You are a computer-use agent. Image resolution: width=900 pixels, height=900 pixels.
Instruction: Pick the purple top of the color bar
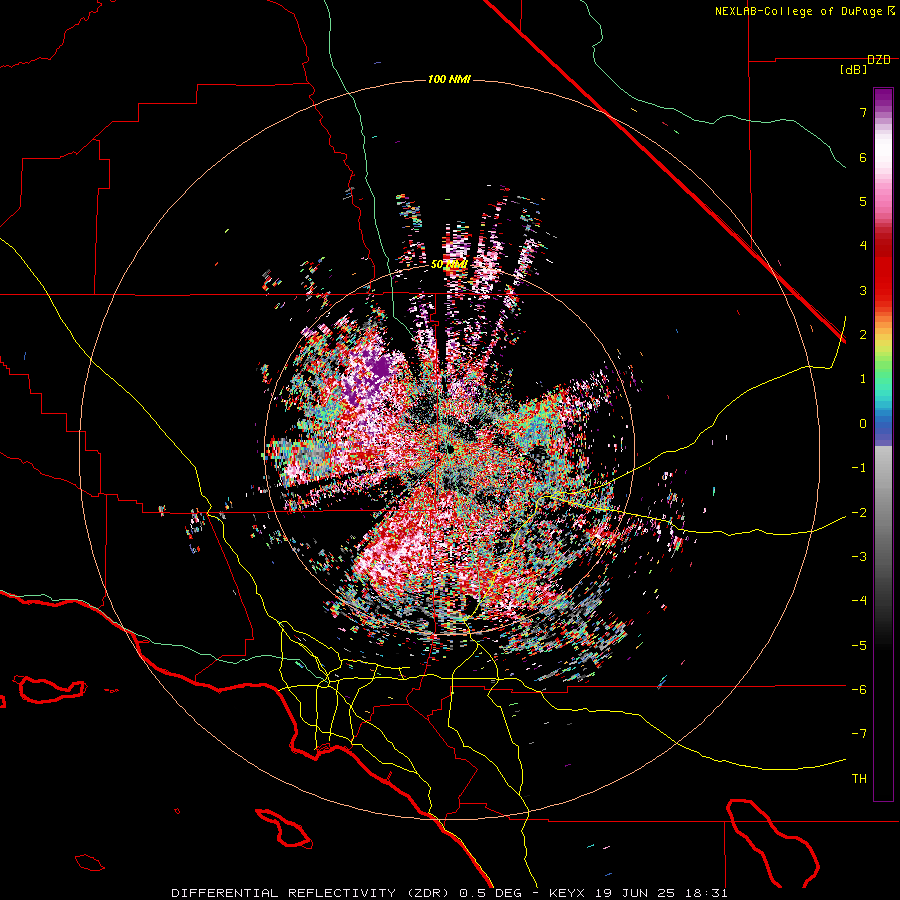(x=883, y=98)
